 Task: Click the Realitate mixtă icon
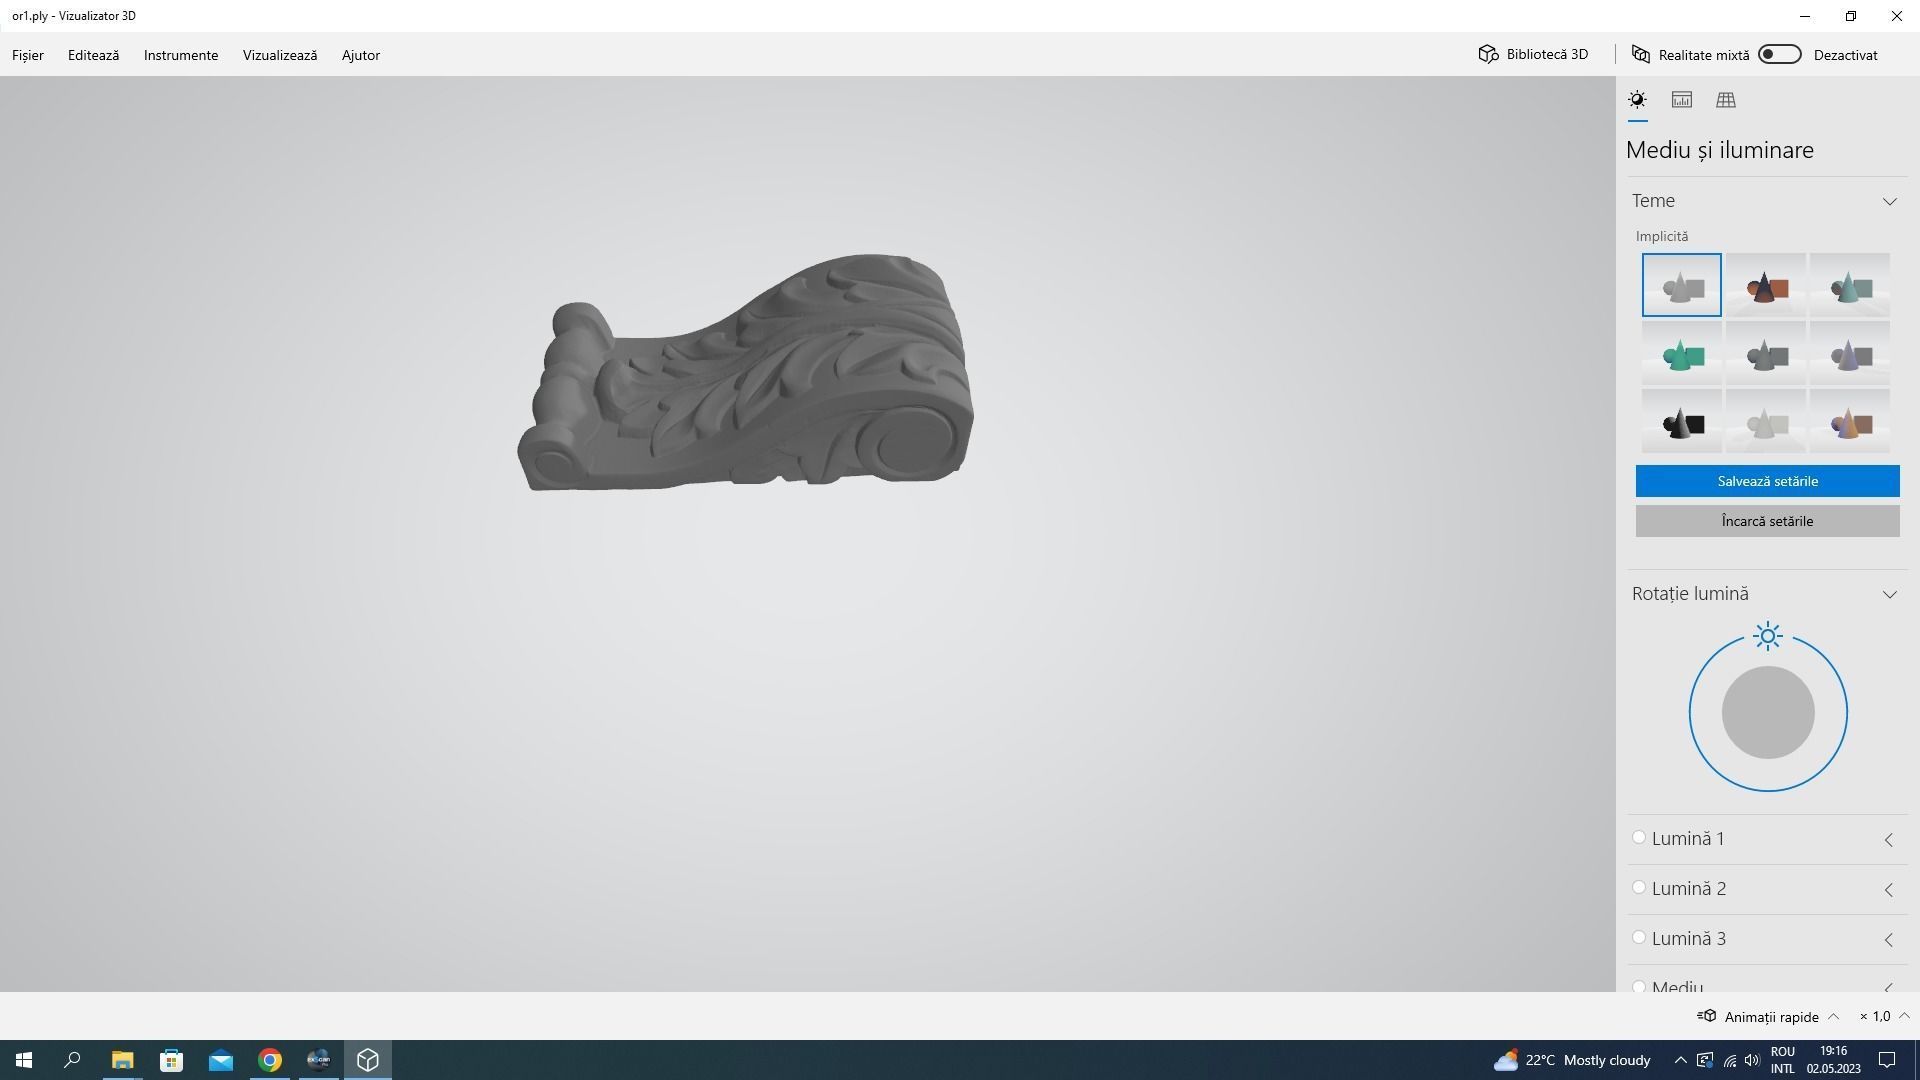(1641, 54)
